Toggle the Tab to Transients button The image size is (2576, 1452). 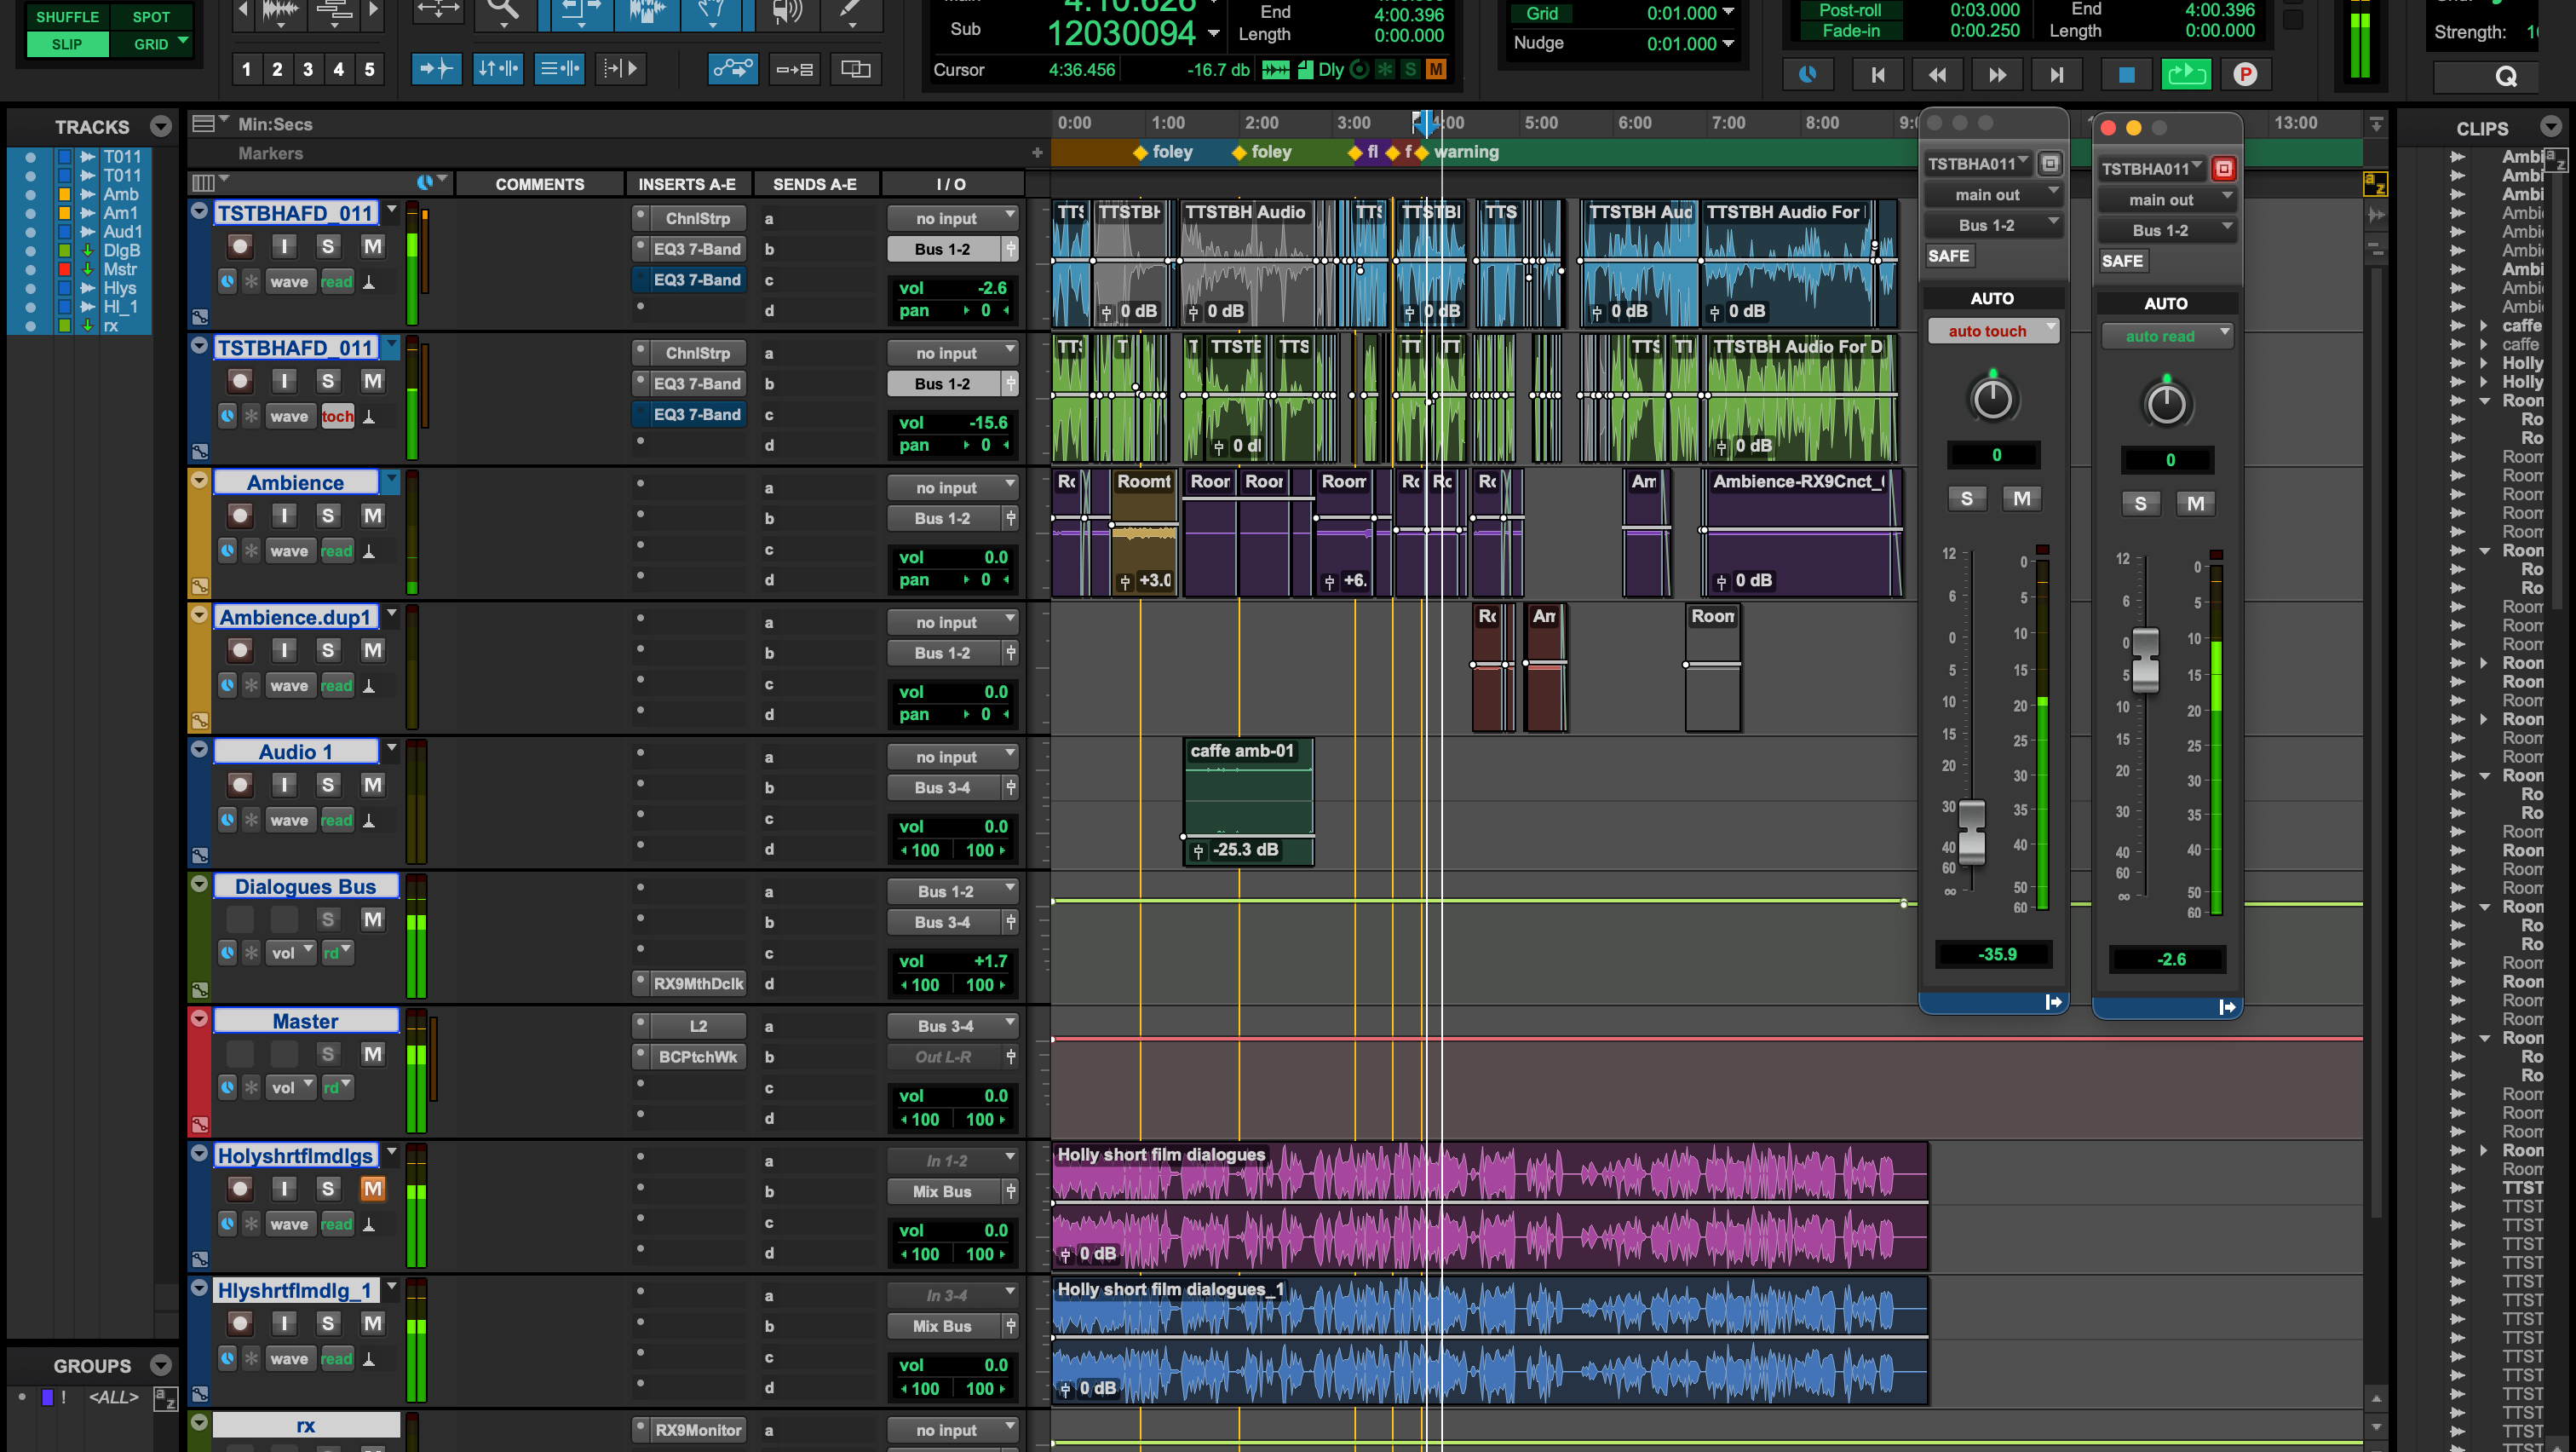tap(437, 68)
